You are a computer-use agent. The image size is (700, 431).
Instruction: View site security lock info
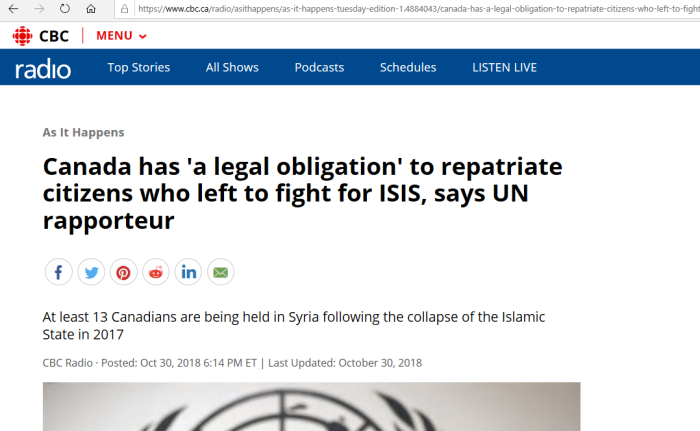click(125, 8)
